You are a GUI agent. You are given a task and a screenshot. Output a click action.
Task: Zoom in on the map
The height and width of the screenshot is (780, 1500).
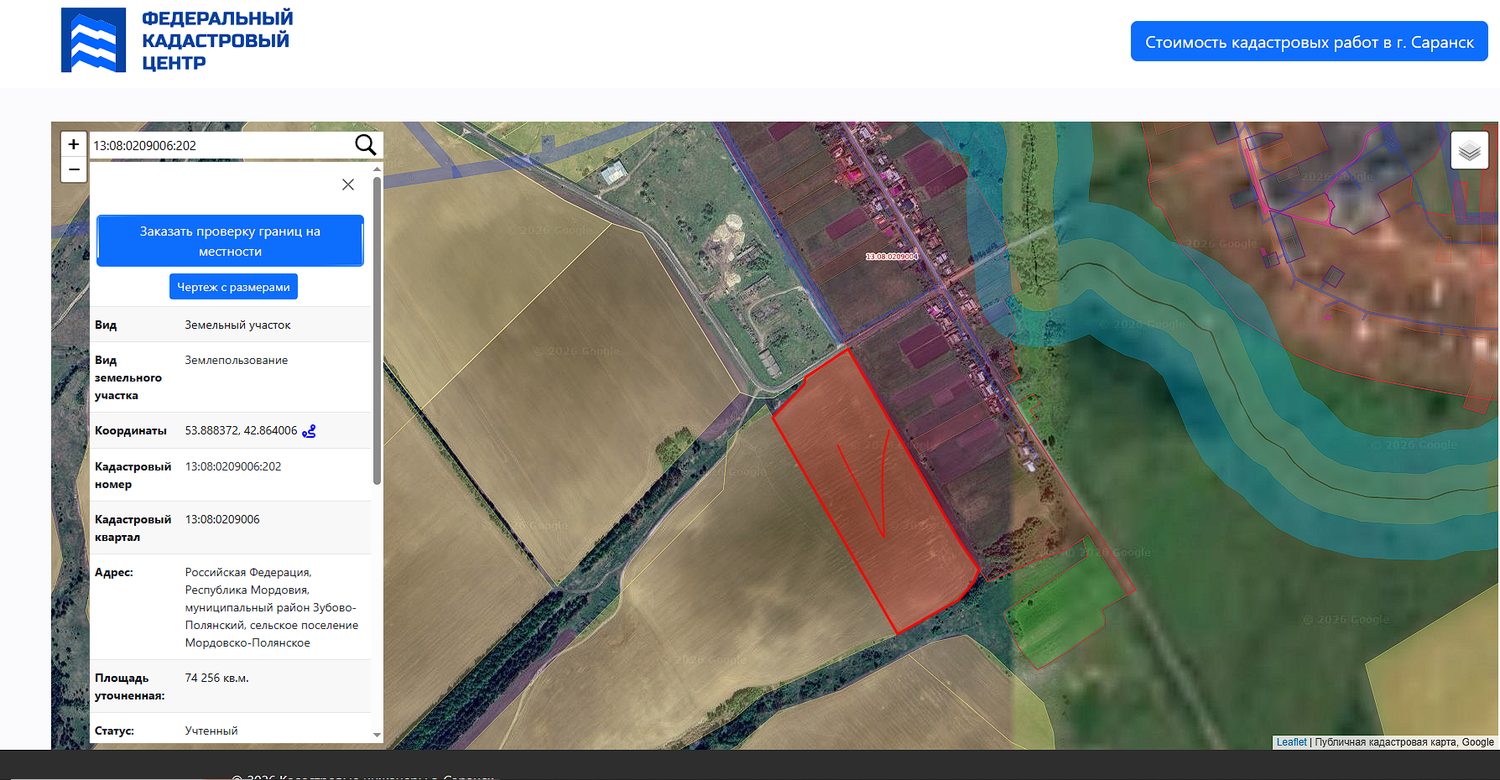pos(73,144)
